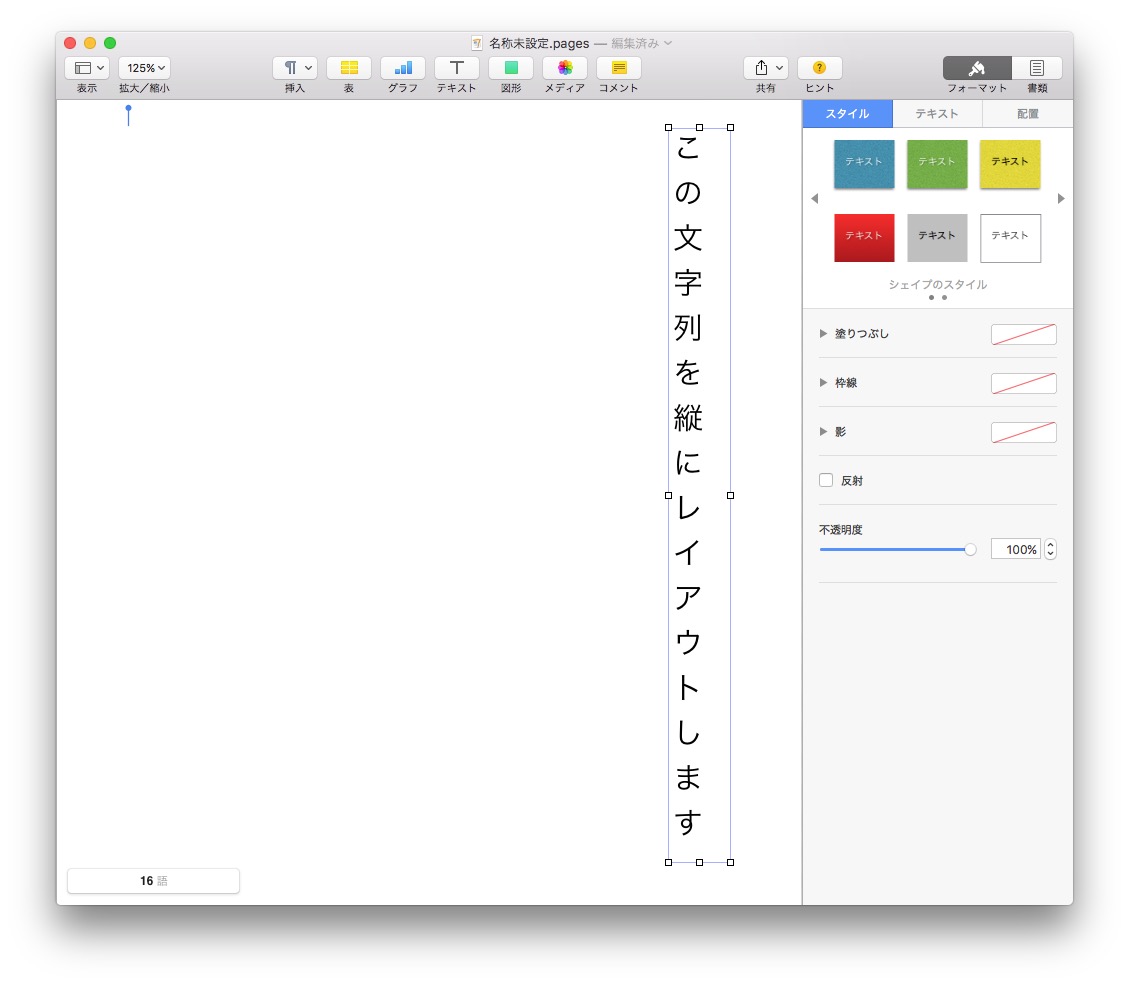
Task: Click the Hint (ヒント) question mark icon
Action: 819,68
